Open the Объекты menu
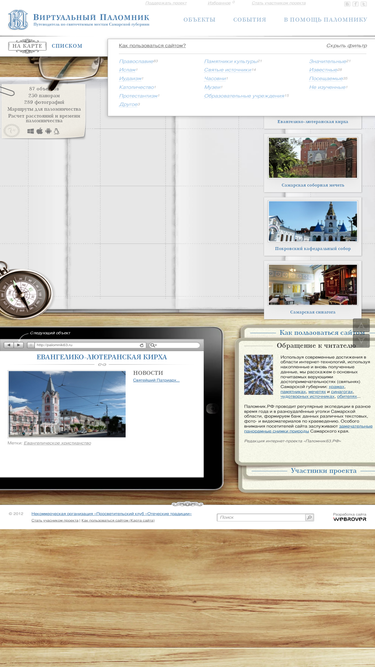Image resolution: width=375 pixels, height=667 pixels. tap(199, 20)
